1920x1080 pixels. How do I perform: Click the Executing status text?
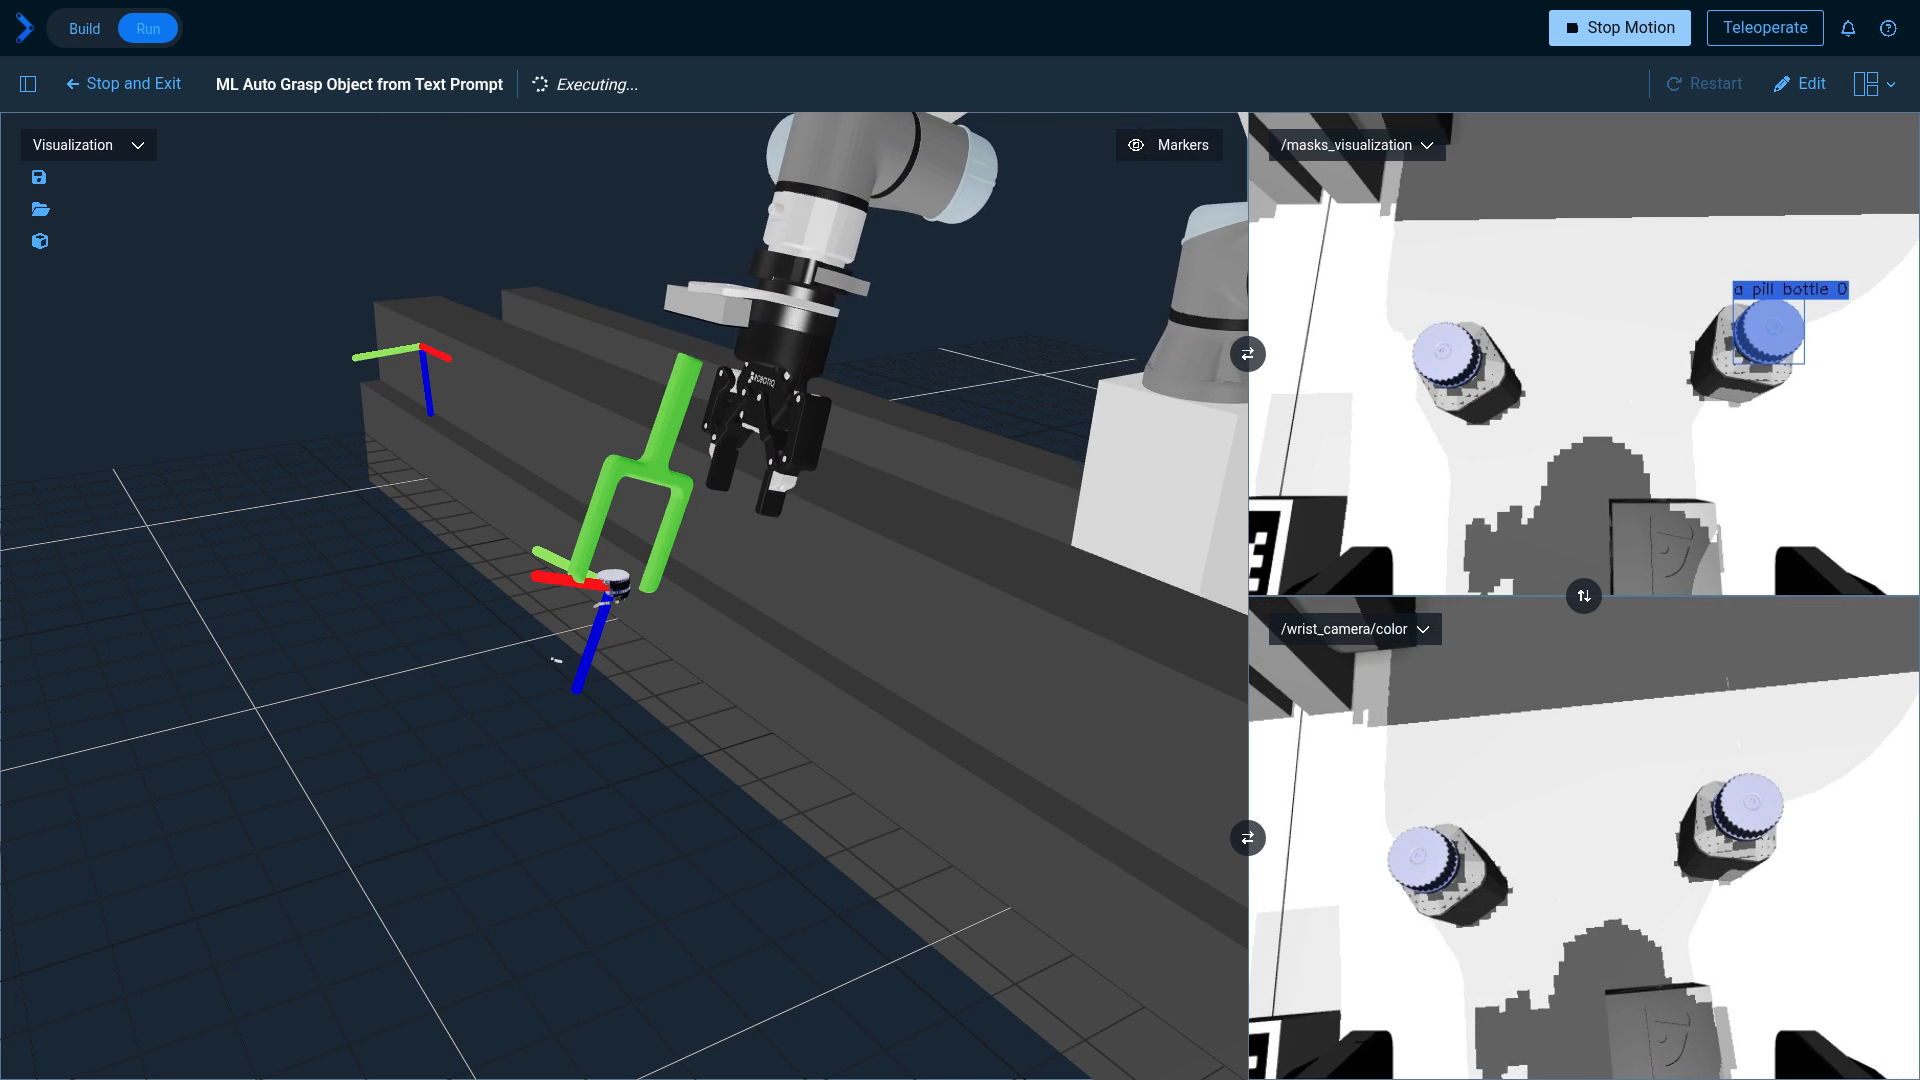597,85
